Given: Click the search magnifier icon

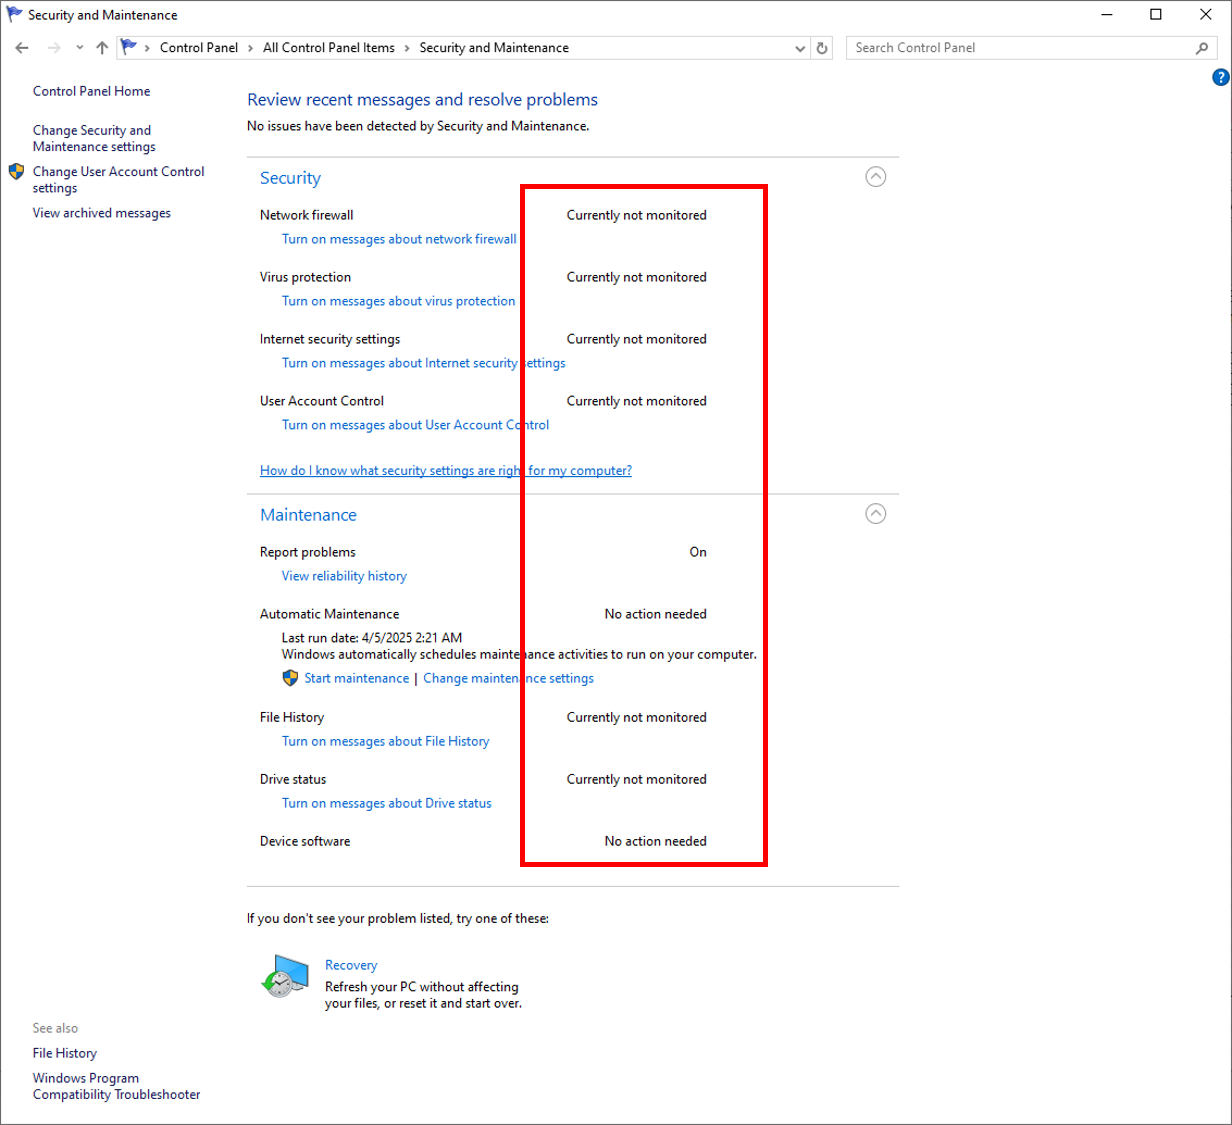Looking at the screenshot, I should 1202,48.
